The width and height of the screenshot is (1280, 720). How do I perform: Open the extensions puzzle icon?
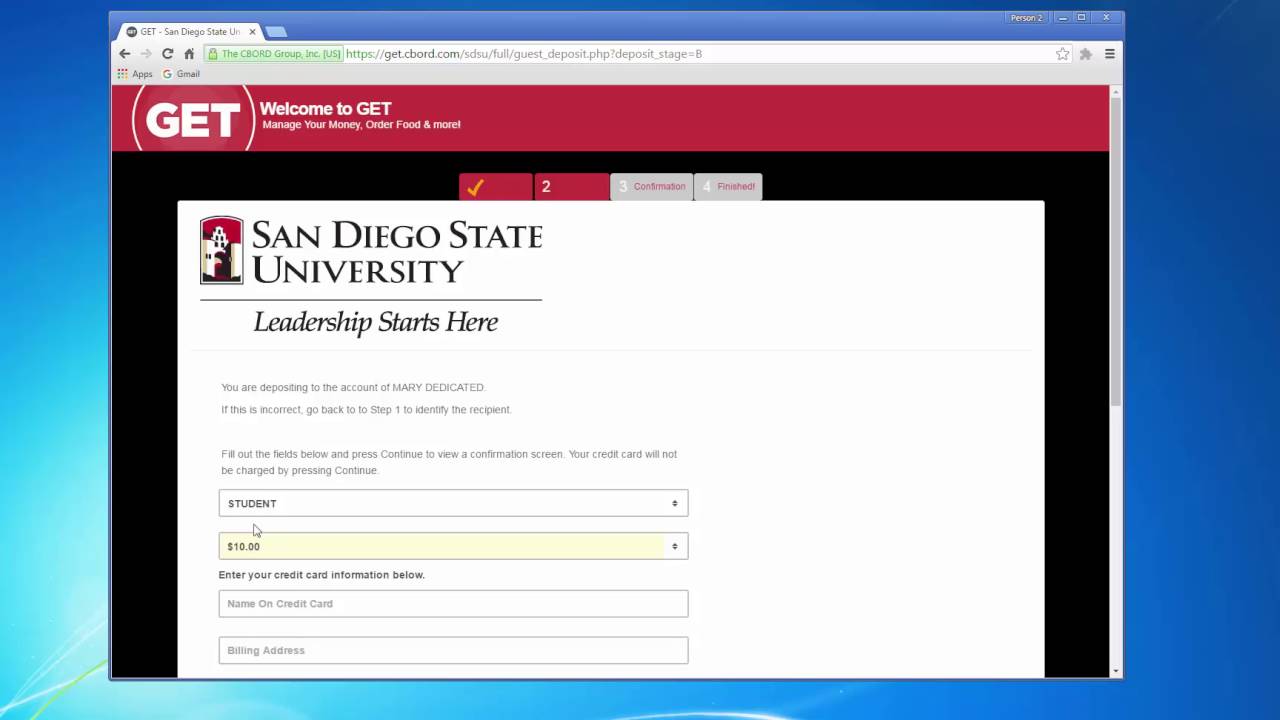point(1085,54)
